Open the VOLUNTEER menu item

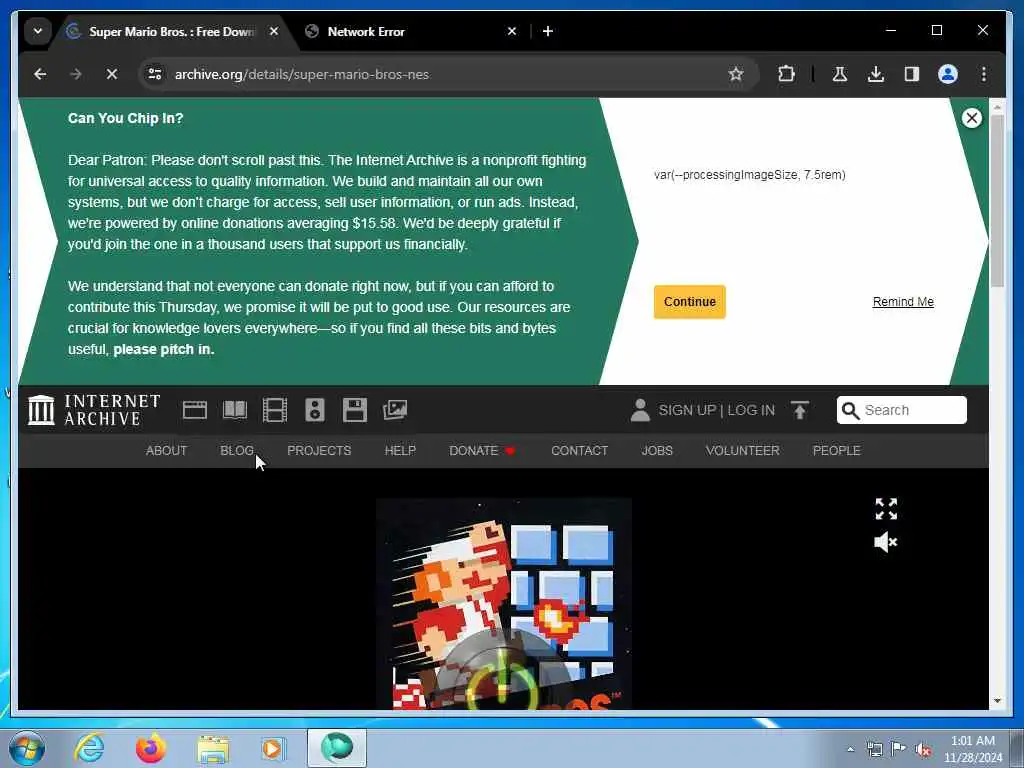743,451
